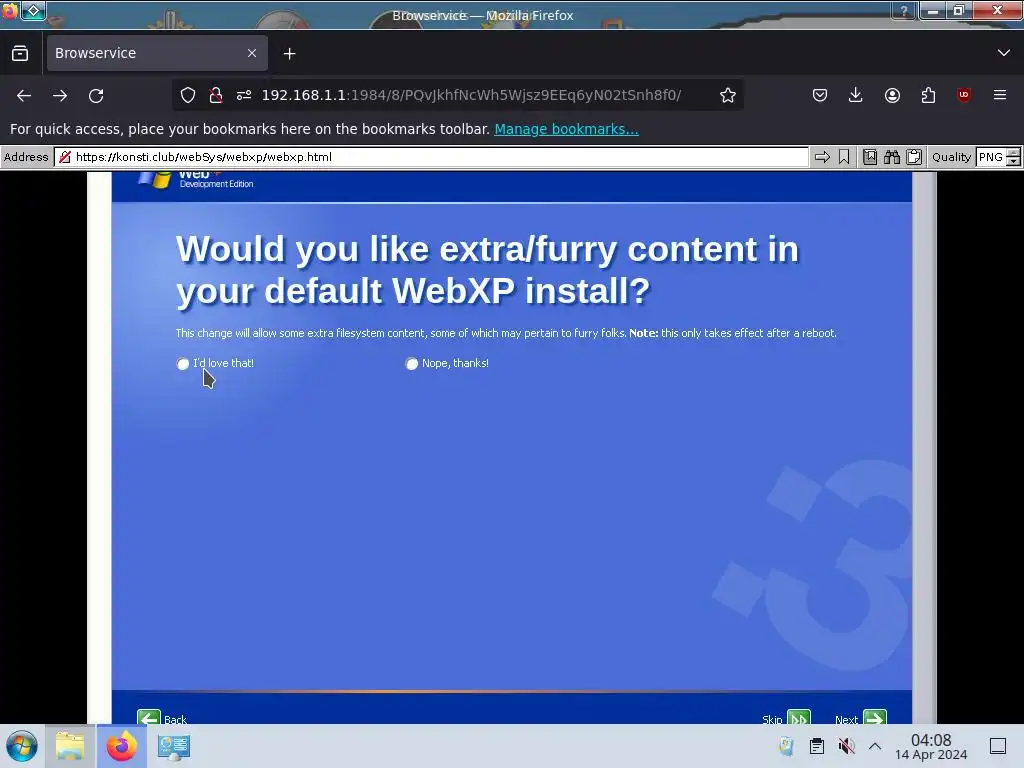Image resolution: width=1024 pixels, height=768 pixels.
Task: Click the binoculars Find icon
Action: pyautogui.click(x=892, y=157)
